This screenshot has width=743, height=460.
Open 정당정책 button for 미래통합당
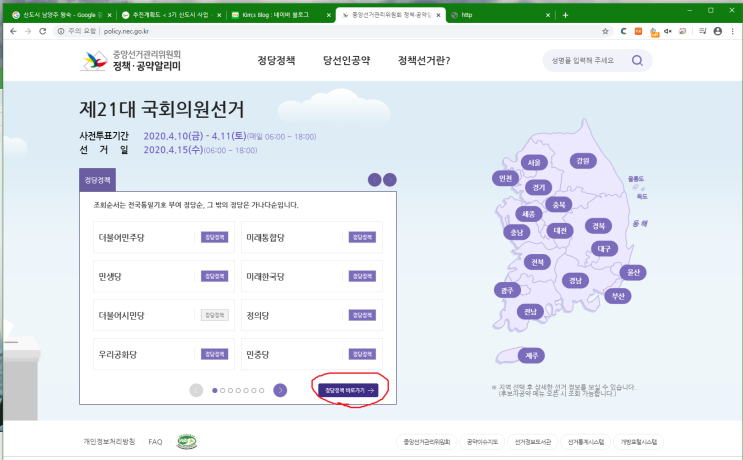pos(362,237)
